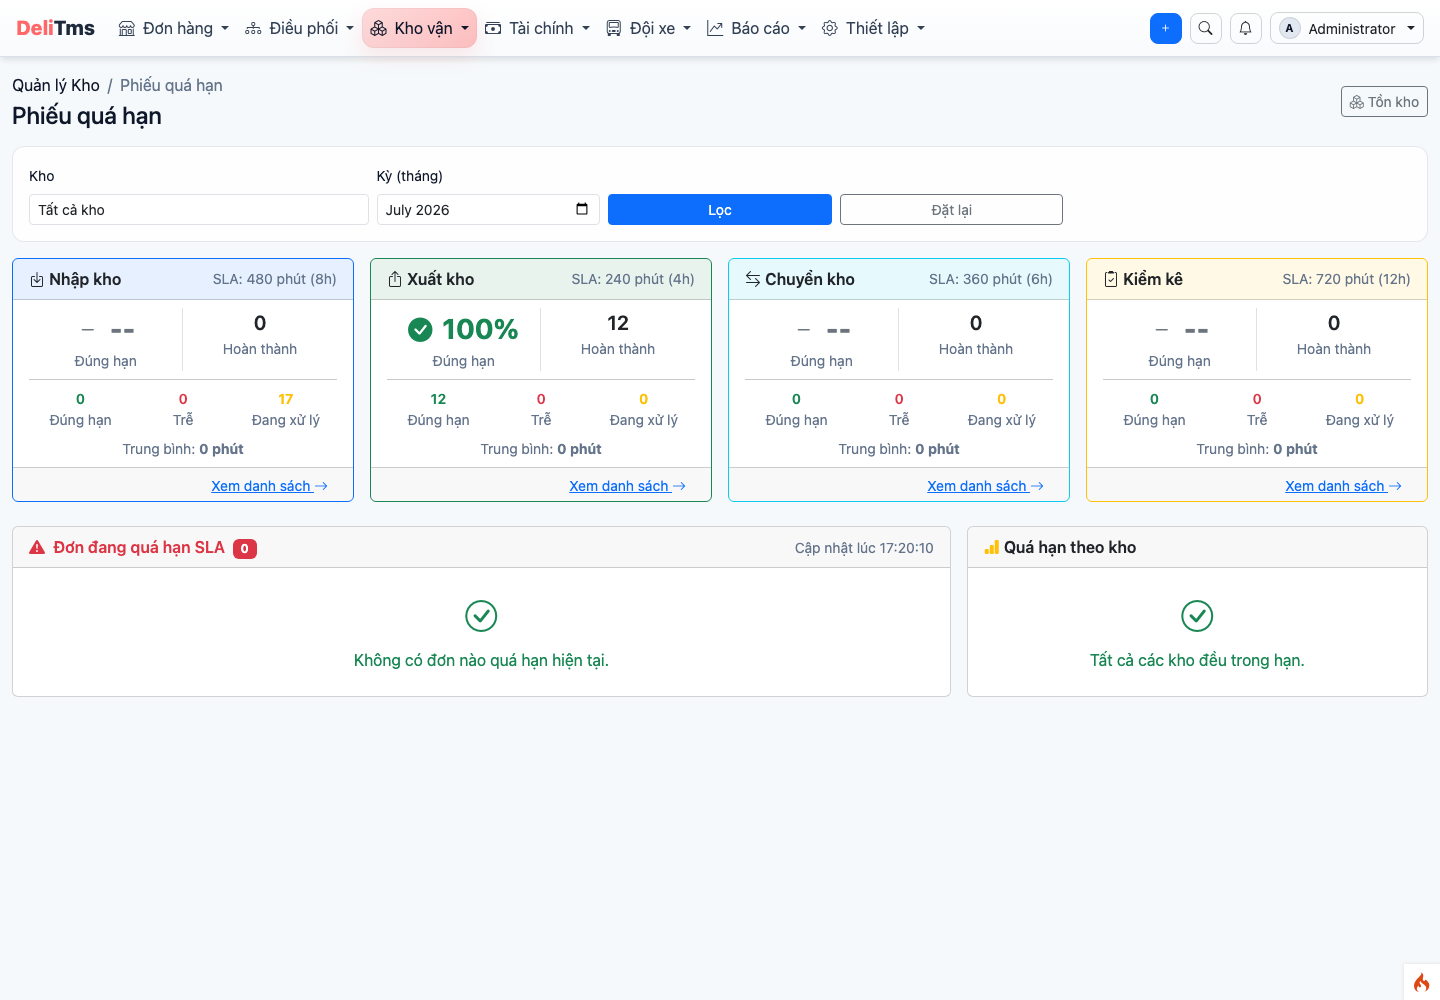The image size is (1440, 1000).
Task: Open Xem danh sách in Kiểm kê card
Action: [1343, 486]
